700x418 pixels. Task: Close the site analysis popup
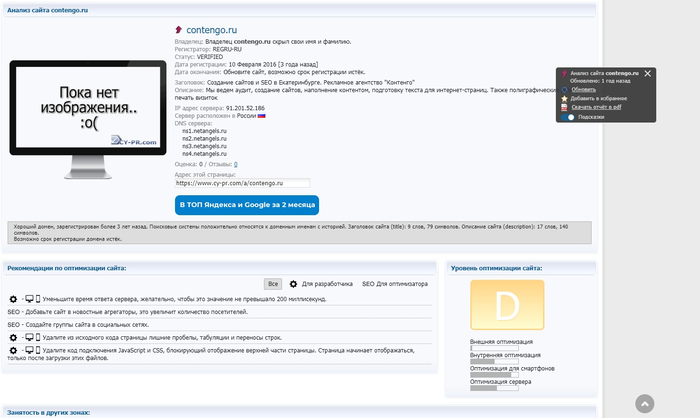tap(647, 73)
